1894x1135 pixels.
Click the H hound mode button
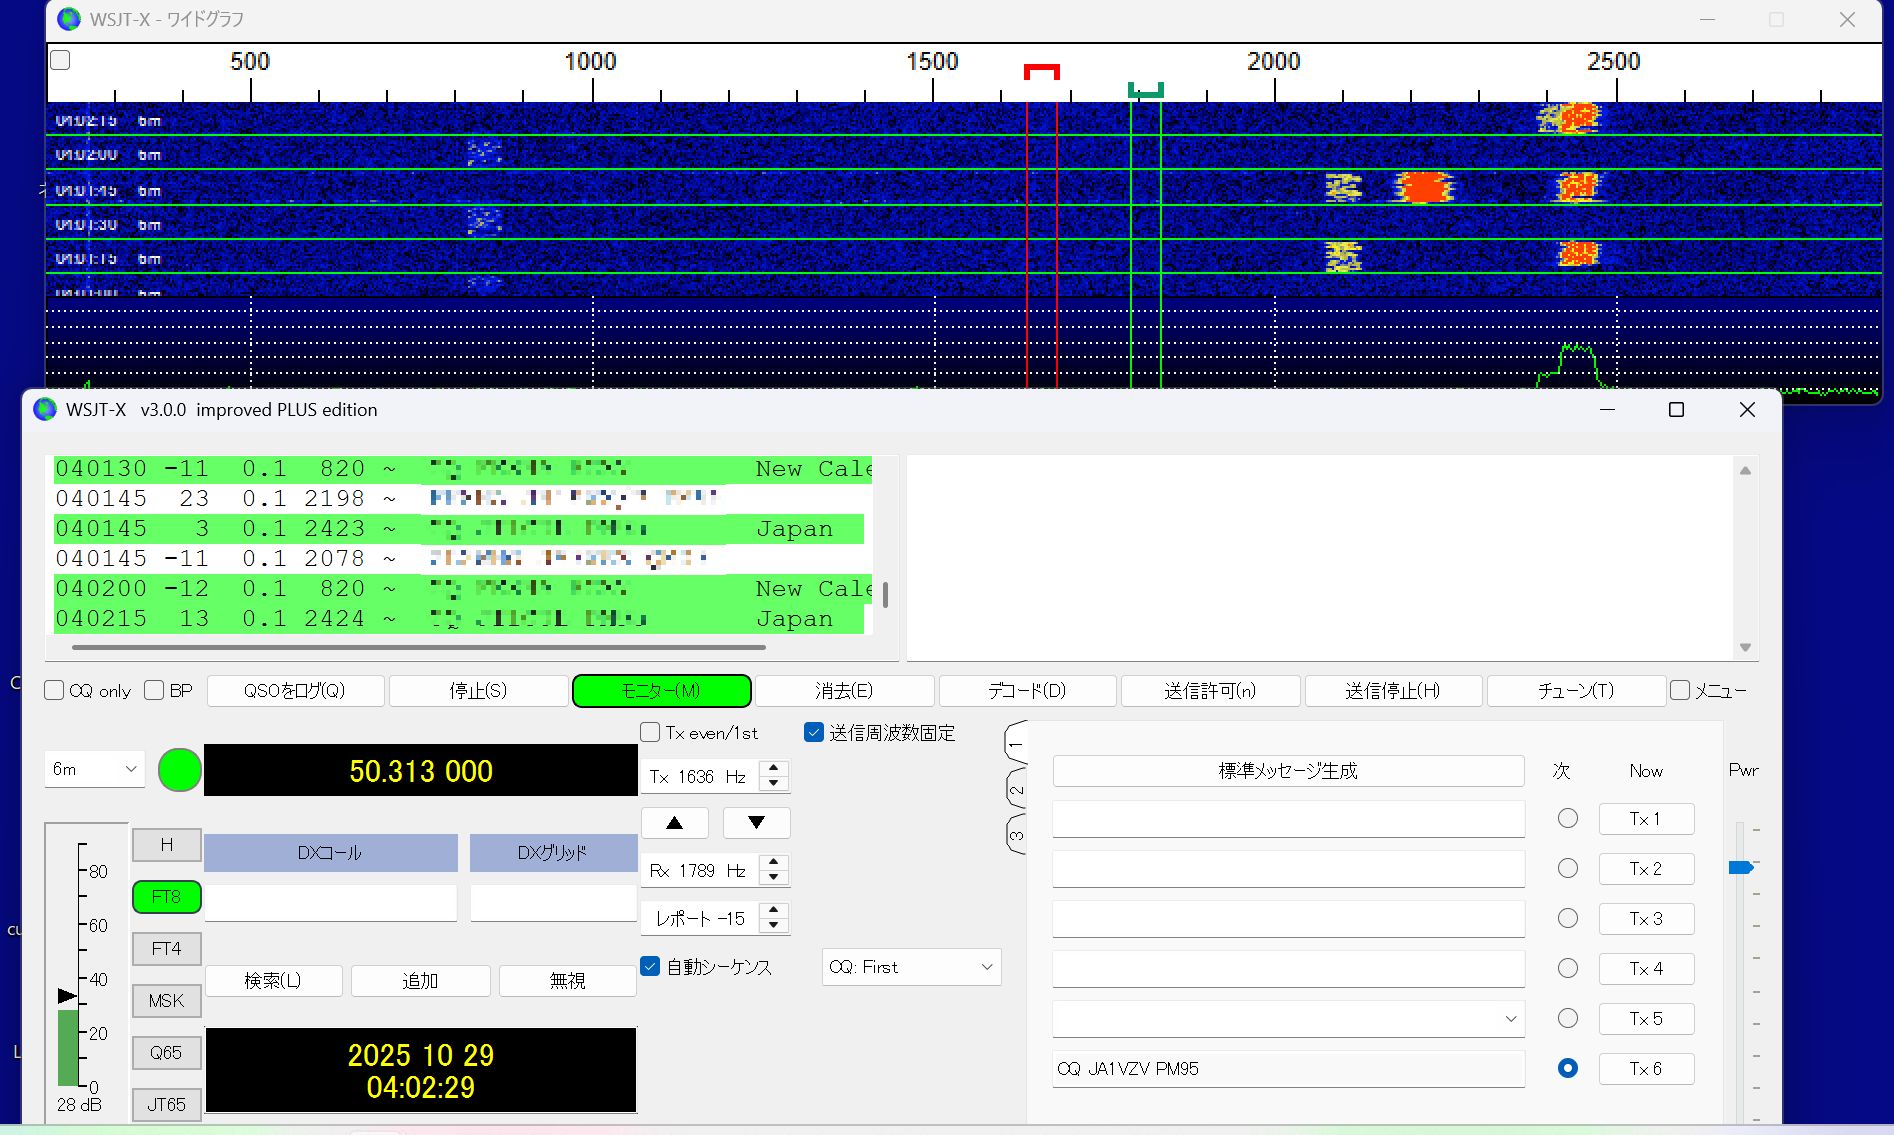click(x=166, y=845)
